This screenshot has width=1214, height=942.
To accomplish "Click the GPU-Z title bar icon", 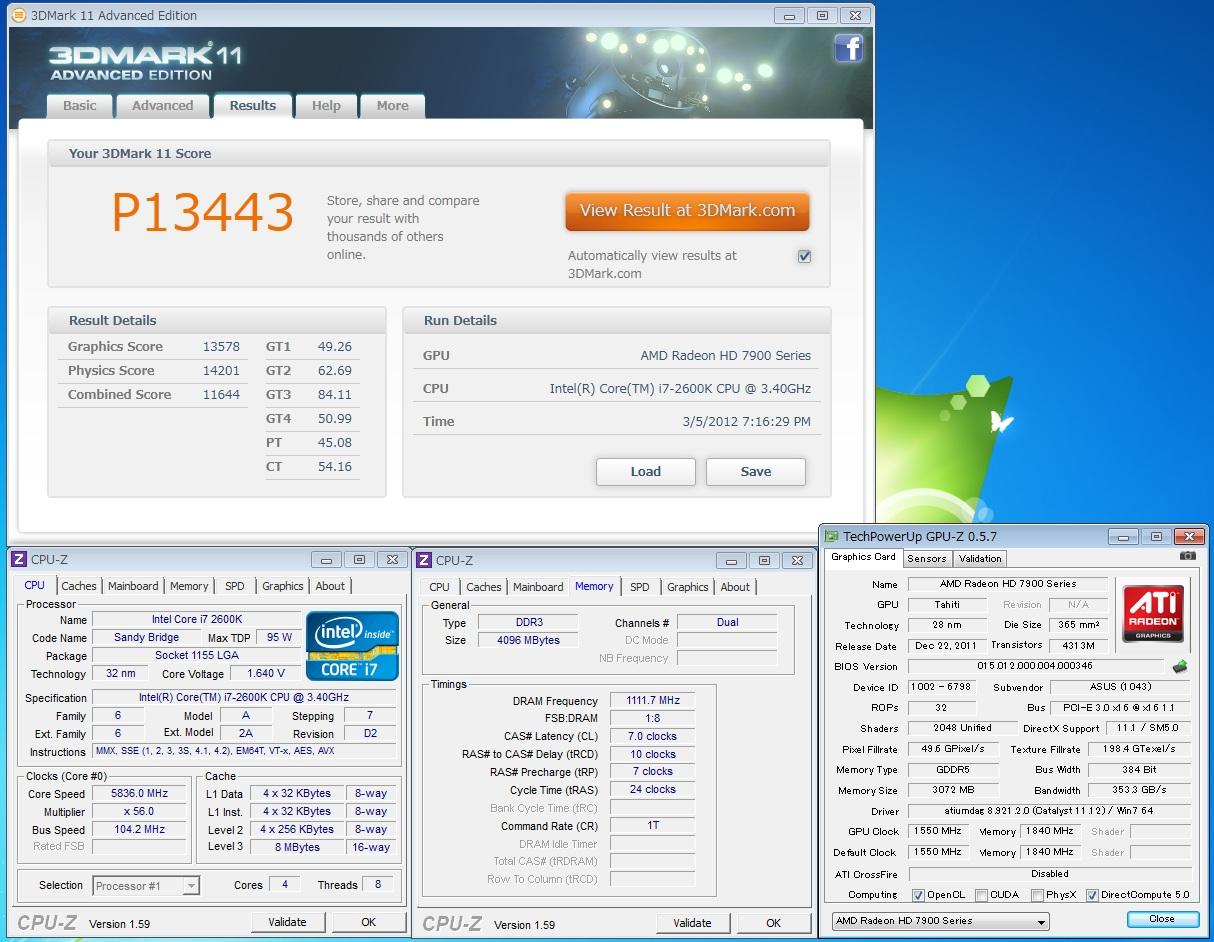I will point(831,536).
